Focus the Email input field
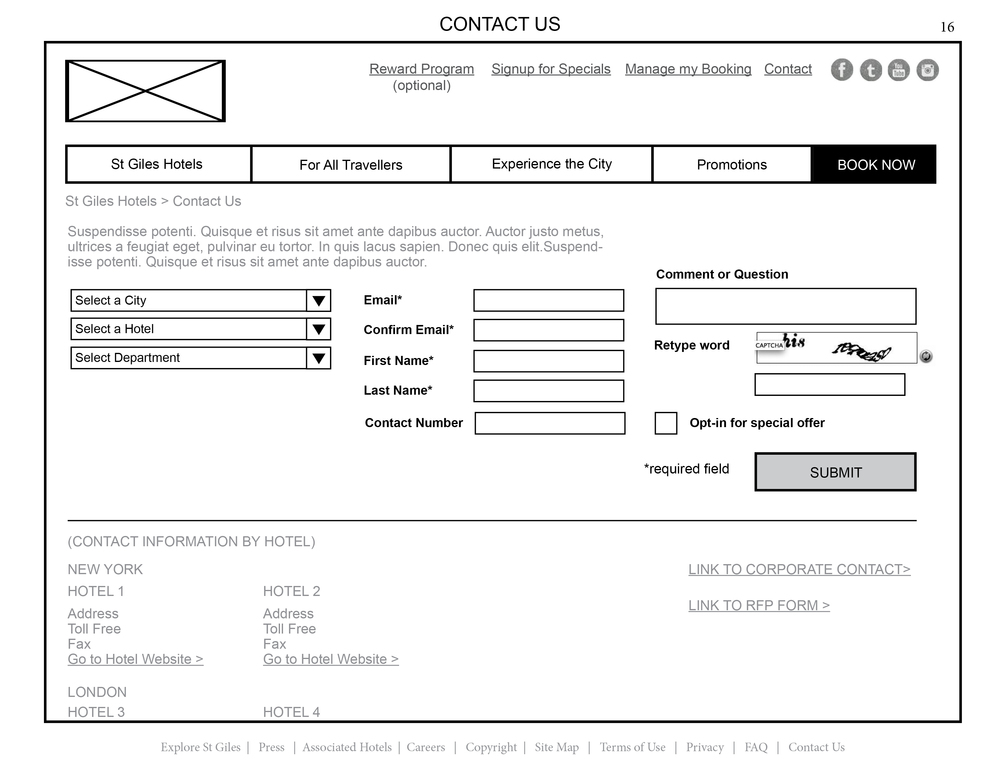1000x773 pixels. pos(548,300)
